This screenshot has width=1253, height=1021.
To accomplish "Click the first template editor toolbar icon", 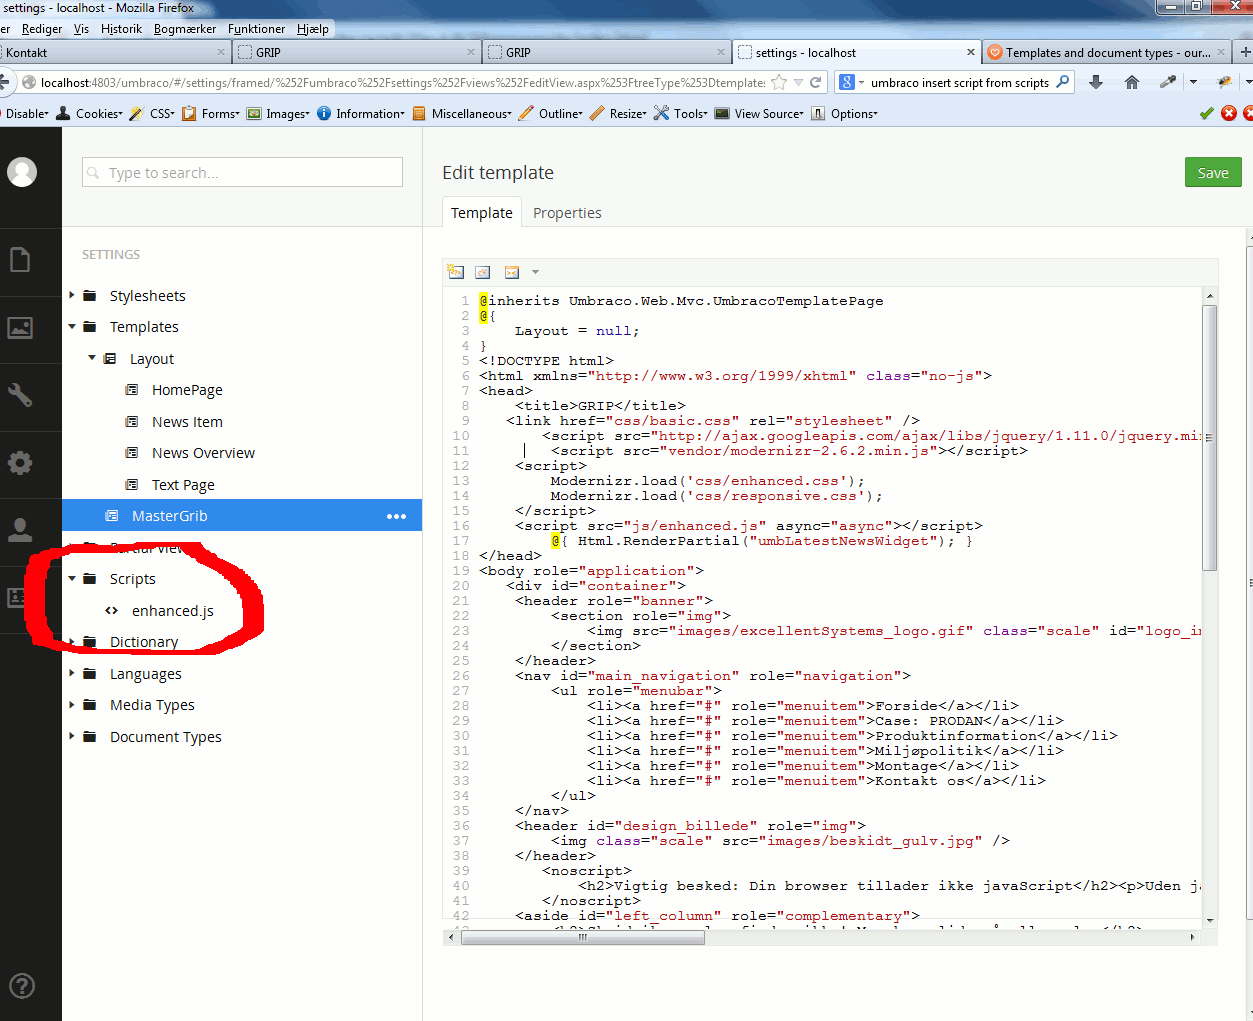I will point(456,272).
